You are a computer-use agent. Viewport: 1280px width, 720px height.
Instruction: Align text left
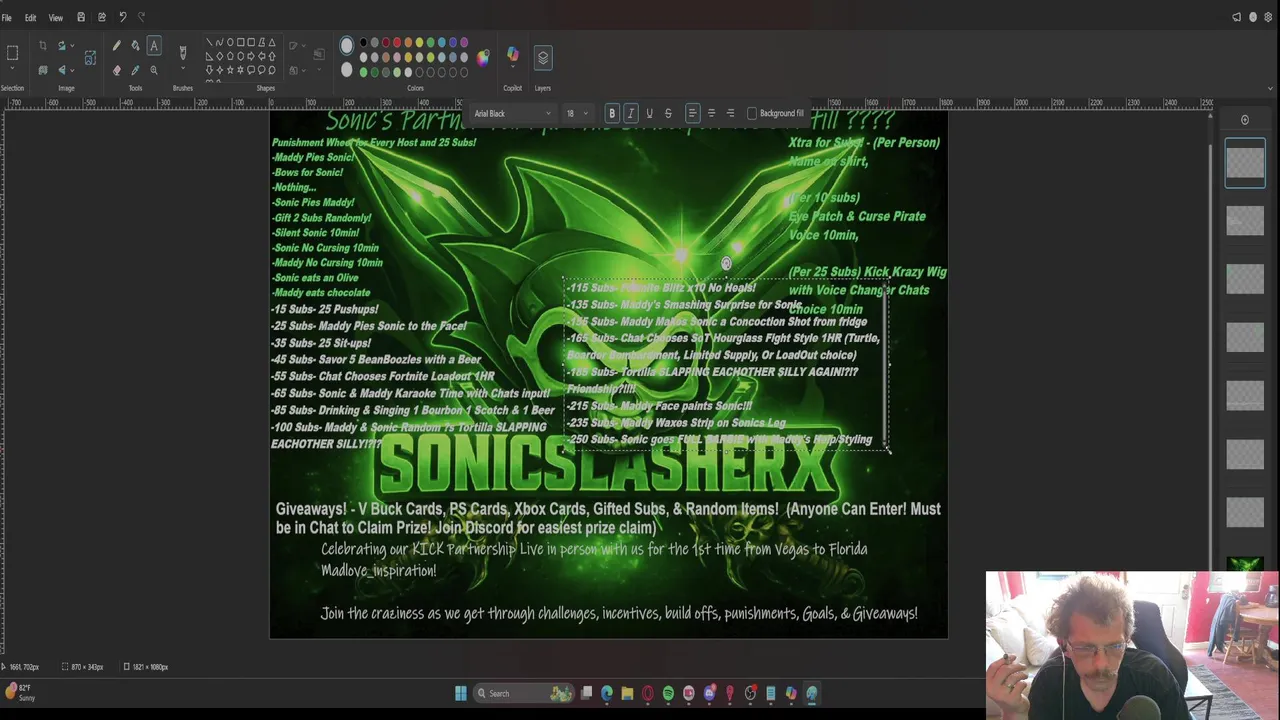coord(692,113)
